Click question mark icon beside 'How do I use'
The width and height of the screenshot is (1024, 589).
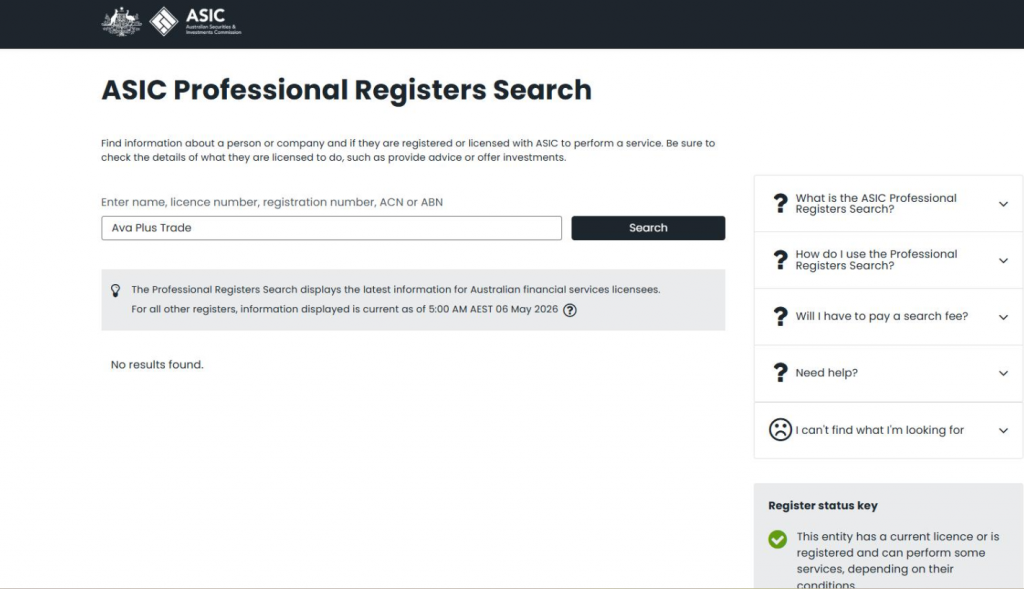780,260
